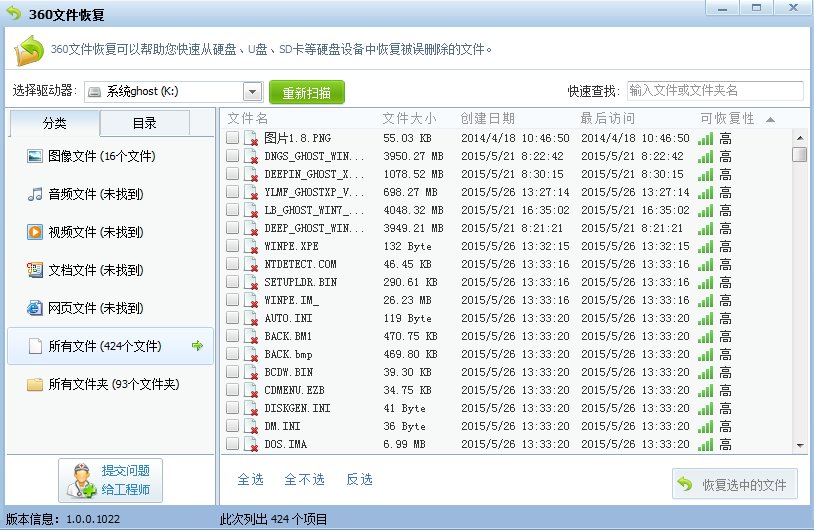Click the document files category icon

(35, 270)
